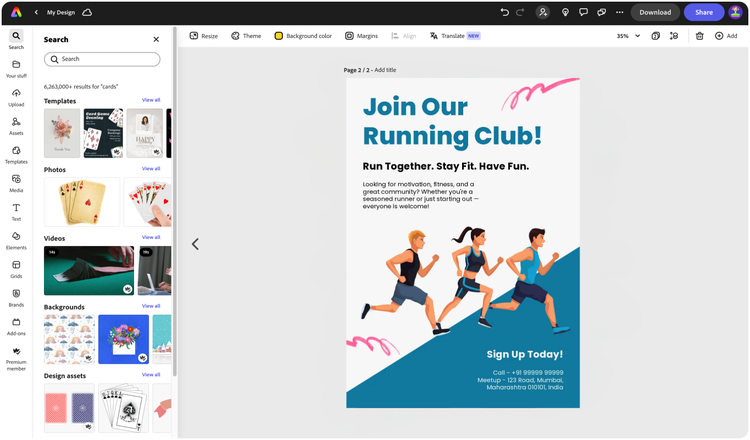The height and width of the screenshot is (440, 750).
Task: Click the page layers icon beside trash
Action: tap(674, 36)
